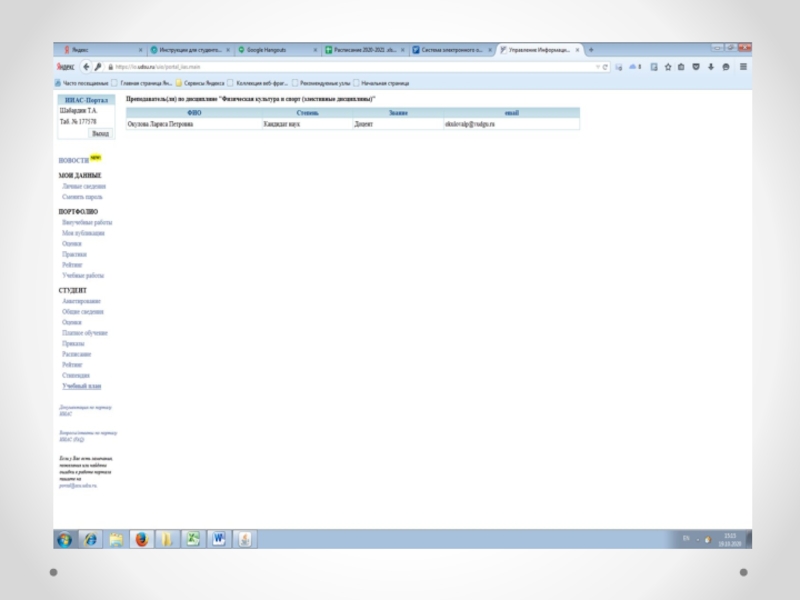Reload the page with the refresh icon

(605, 67)
